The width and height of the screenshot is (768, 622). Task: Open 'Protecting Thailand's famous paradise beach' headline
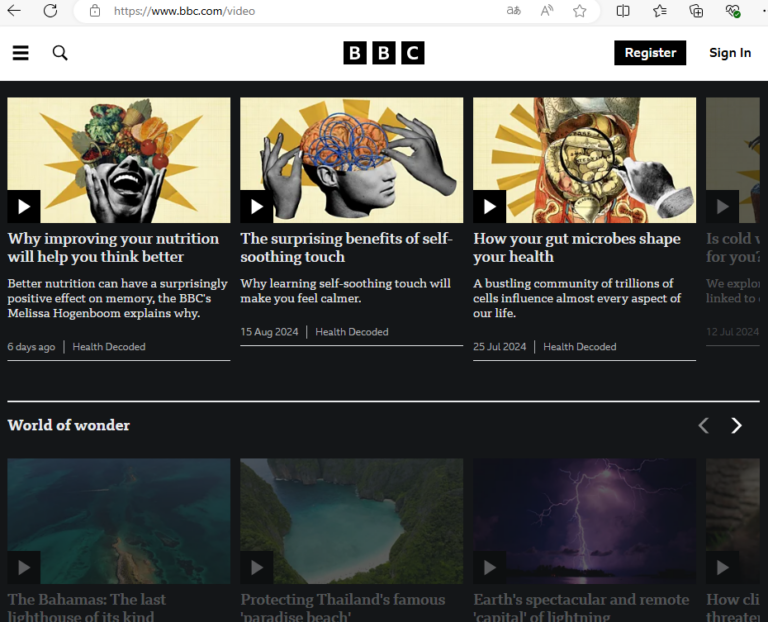click(343, 608)
